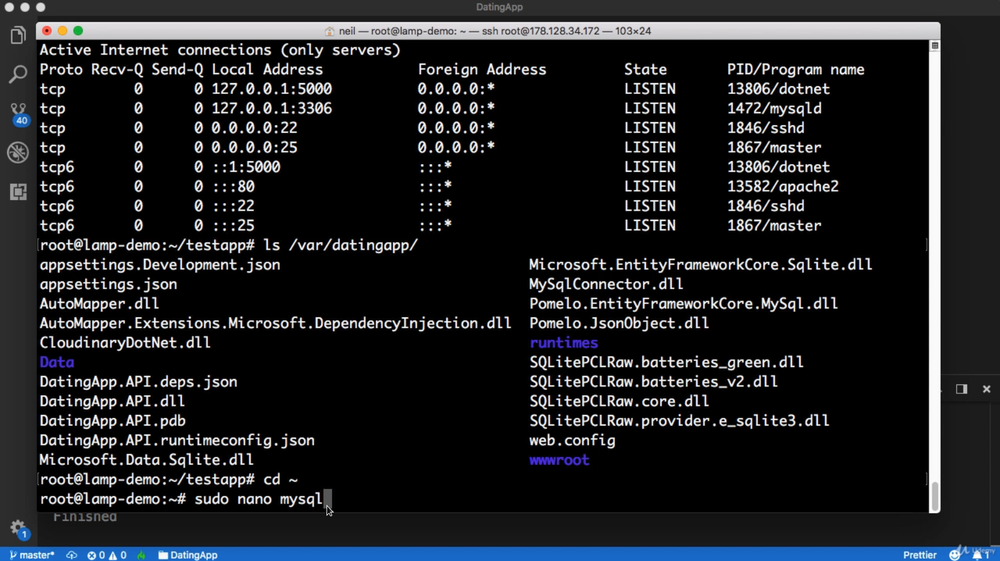1000x561 pixels.
Task: Open the Manage gear icon
Action: (x=18, y=528)
